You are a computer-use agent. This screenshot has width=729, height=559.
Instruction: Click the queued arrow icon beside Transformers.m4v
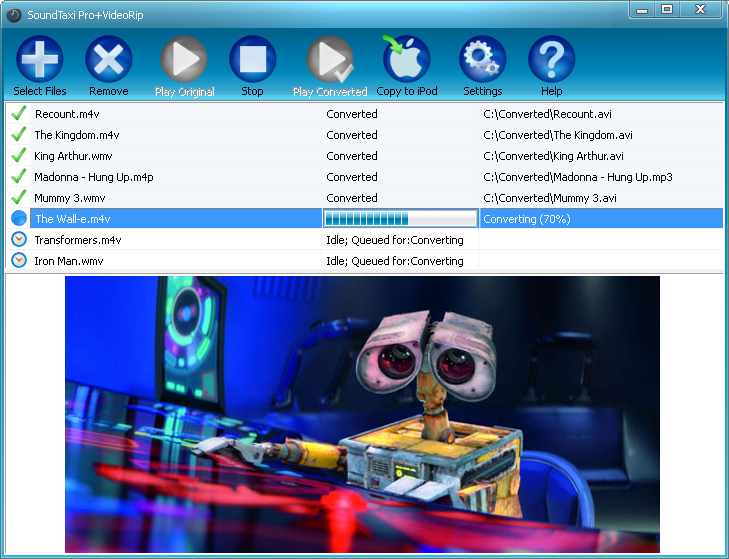tap(18, 240)
